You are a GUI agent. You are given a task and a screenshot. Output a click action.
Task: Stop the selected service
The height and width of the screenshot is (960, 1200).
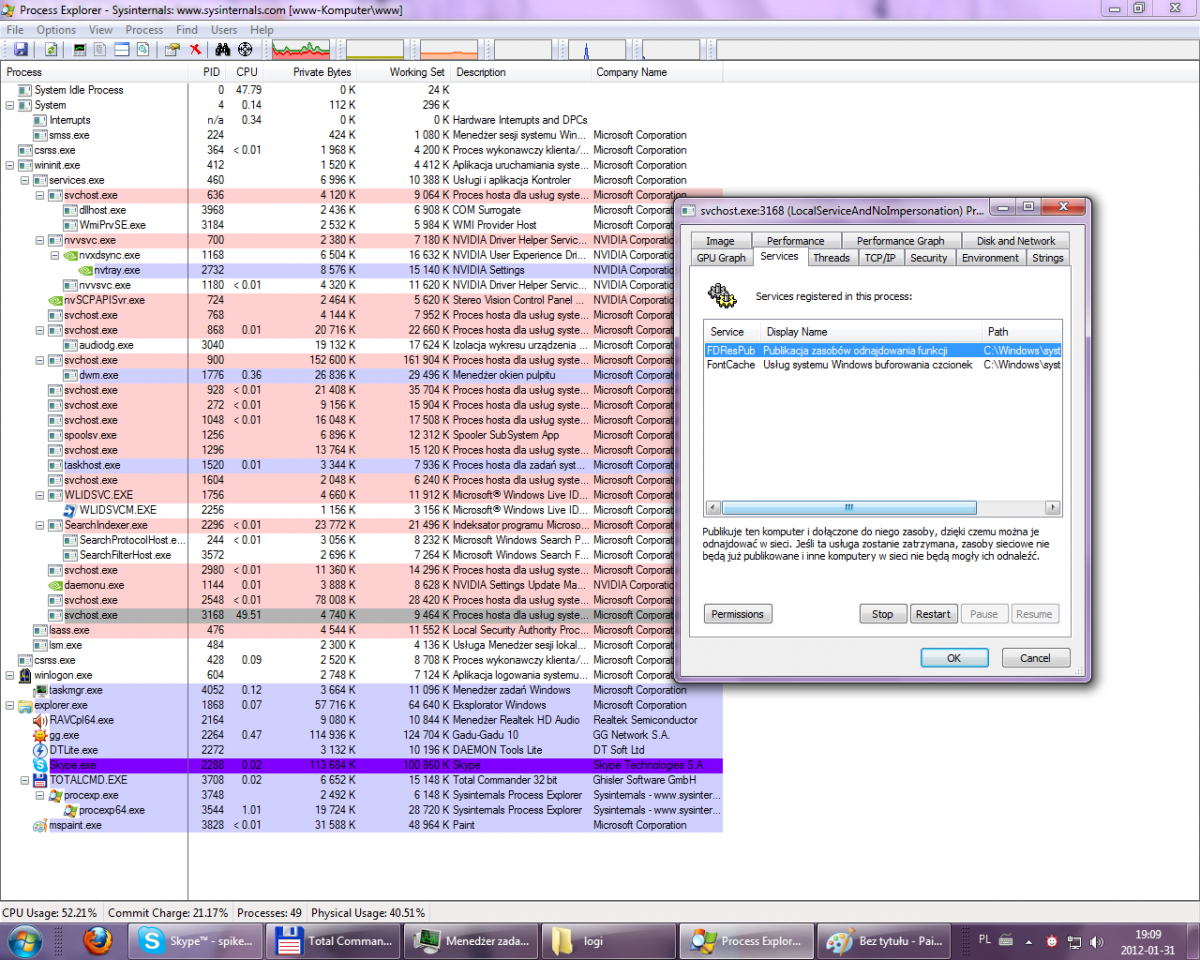coord(883,614)
